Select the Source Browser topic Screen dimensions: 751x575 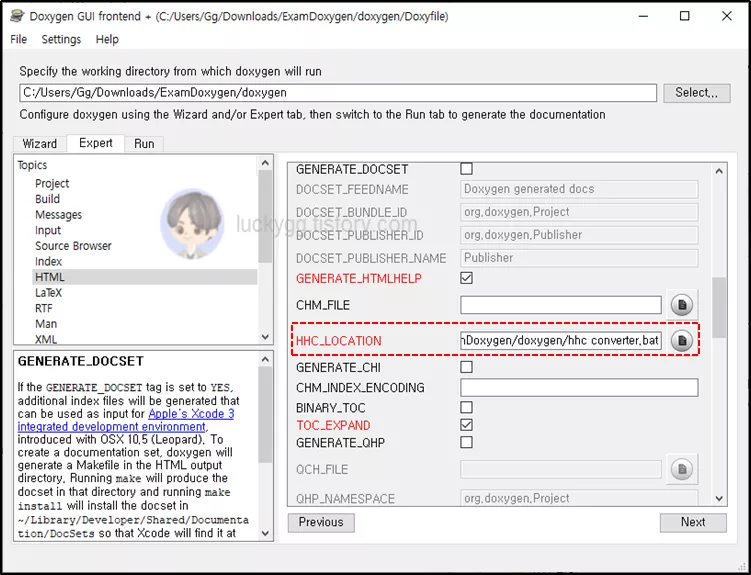pyautogui.click(x=73, y=246)
